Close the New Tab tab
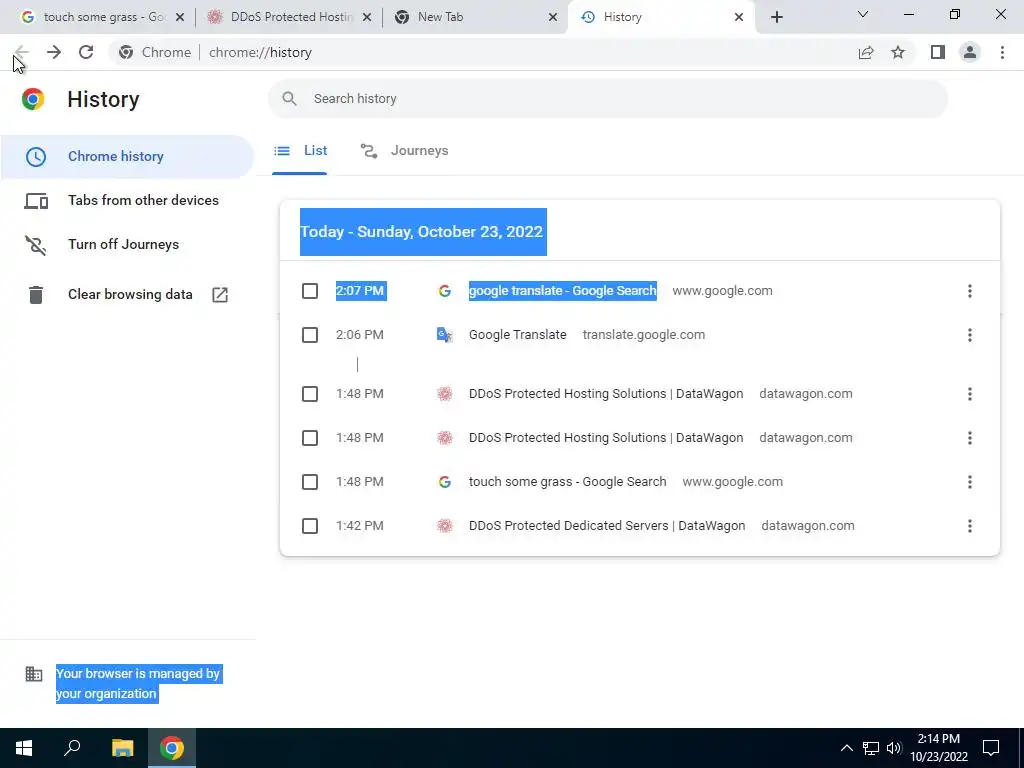This screenshot has width=1024, height=768. coord(553,17)
